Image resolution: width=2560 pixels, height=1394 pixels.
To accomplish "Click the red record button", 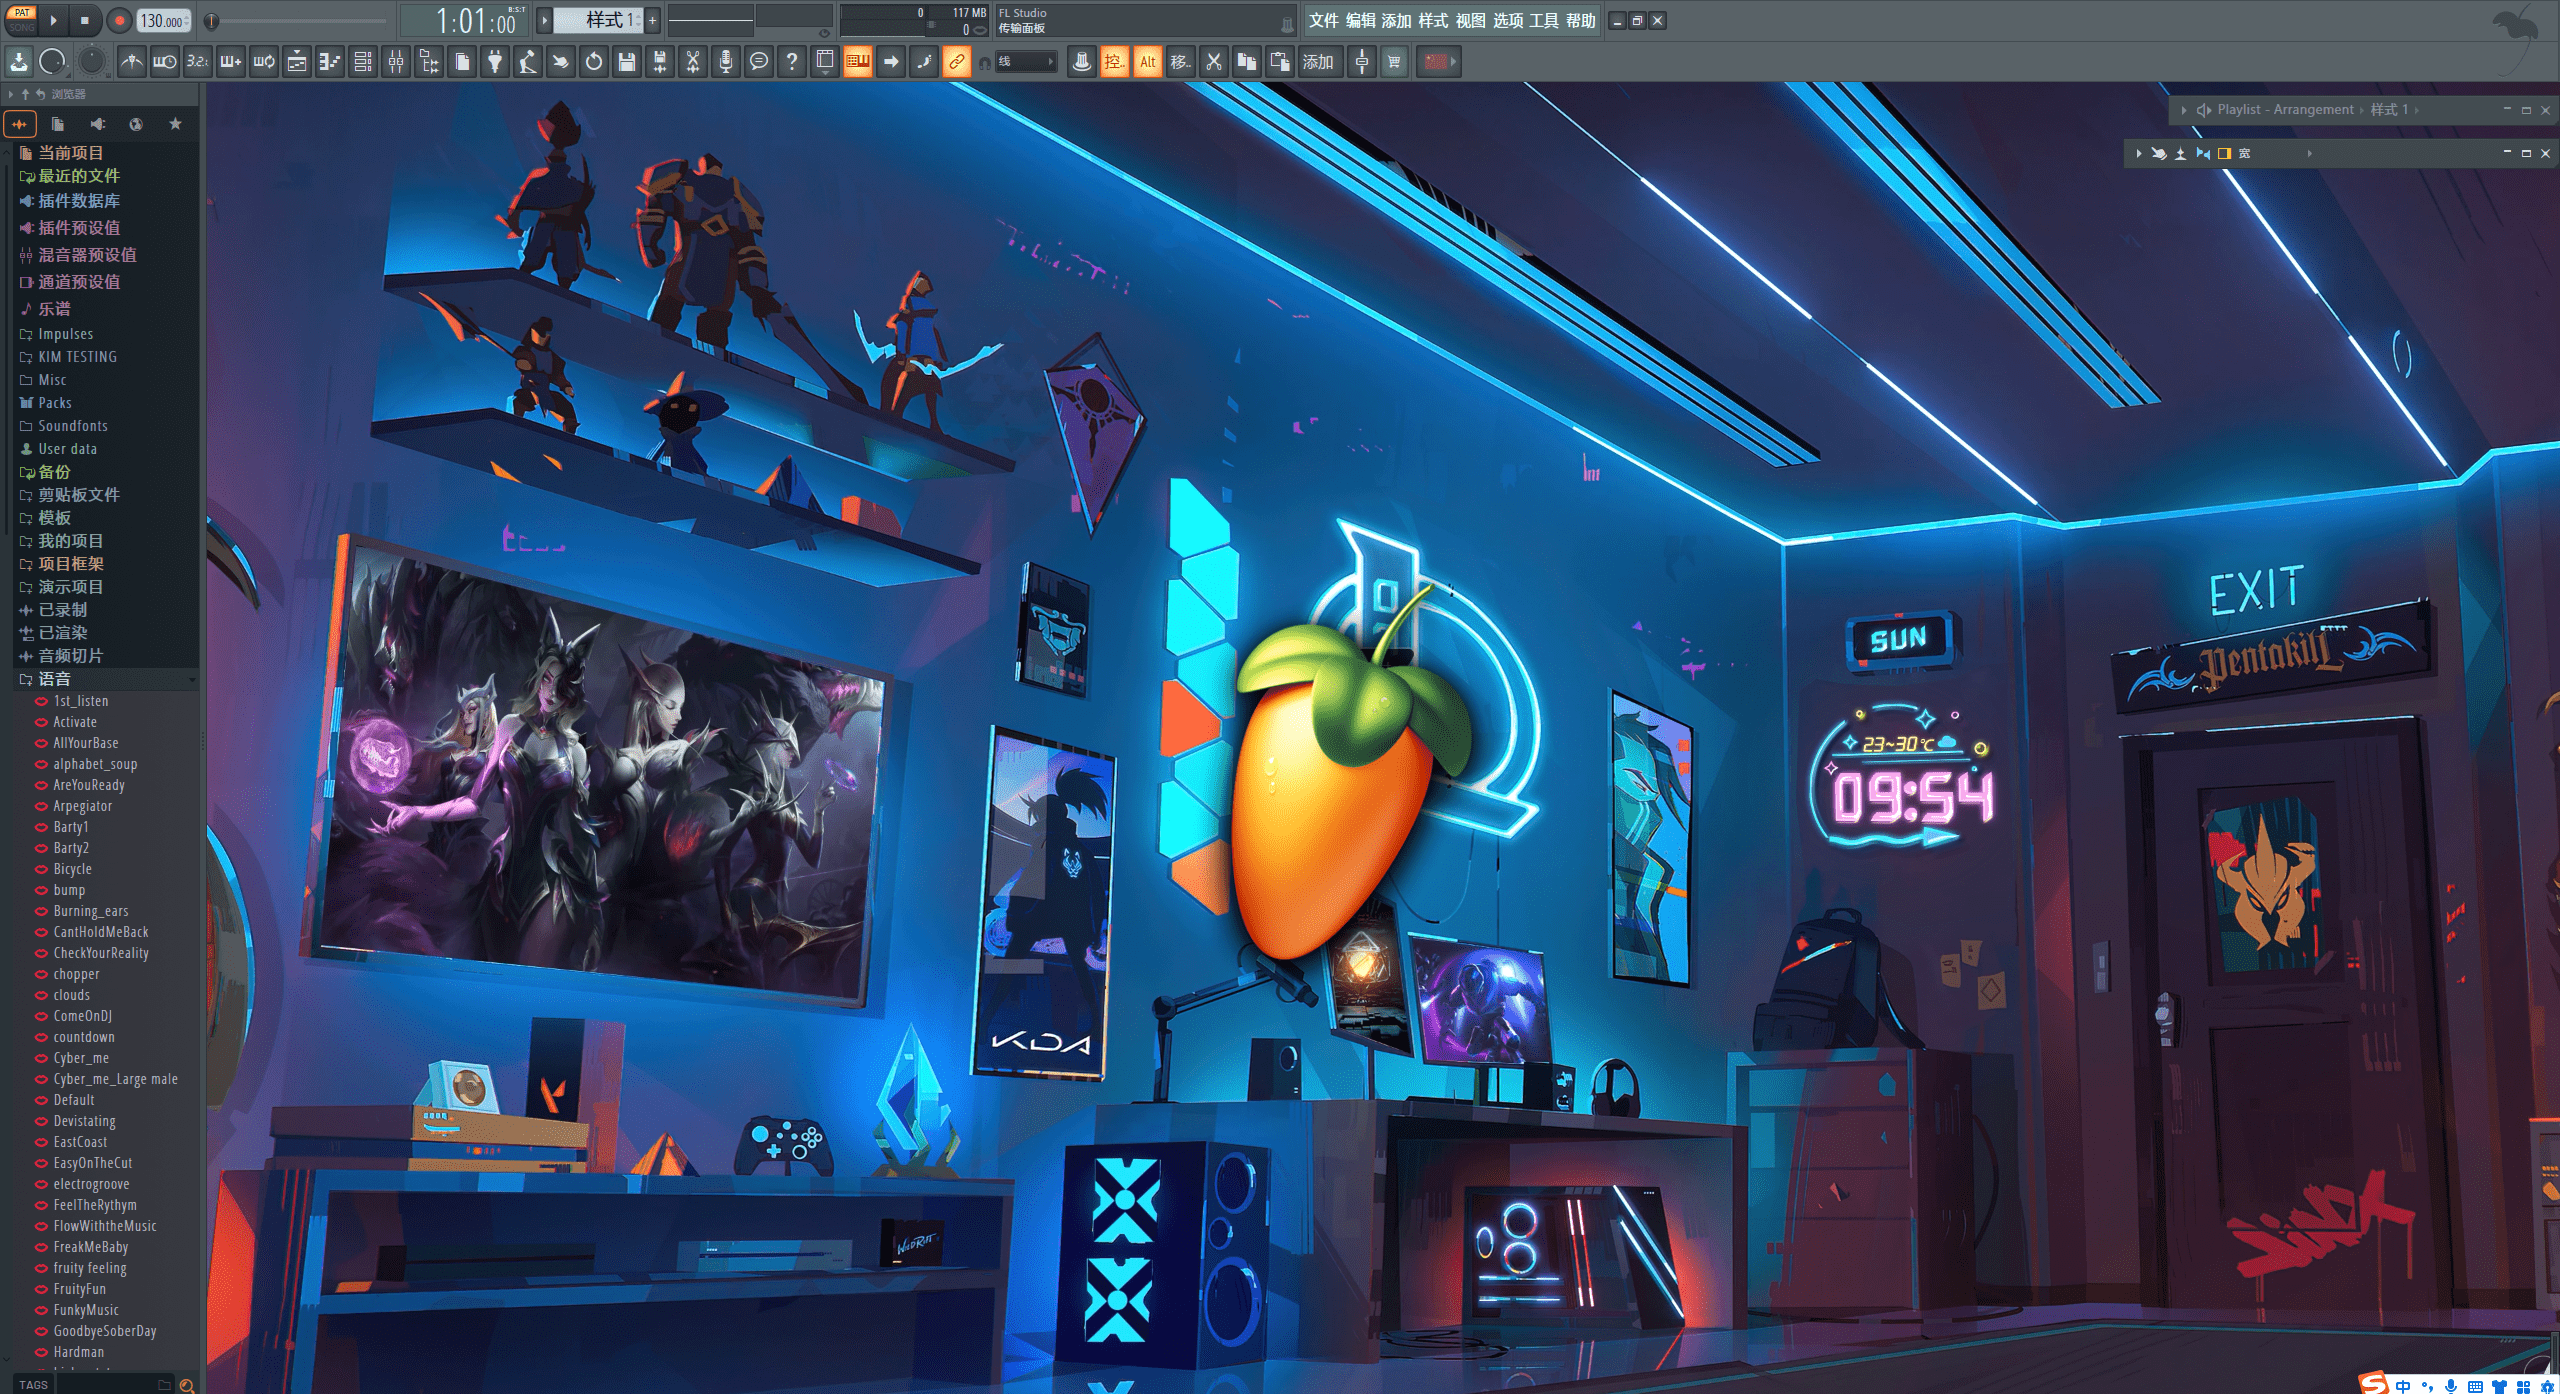I will pos(118,20).
